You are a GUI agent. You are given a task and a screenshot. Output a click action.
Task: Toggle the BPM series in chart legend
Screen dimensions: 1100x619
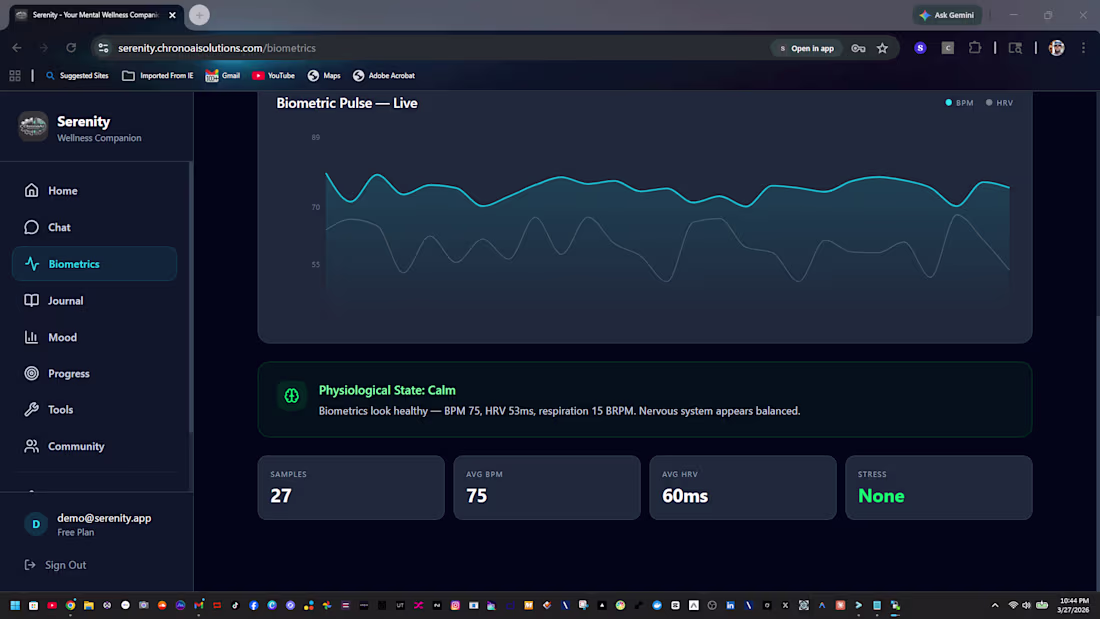coord(959,102)
